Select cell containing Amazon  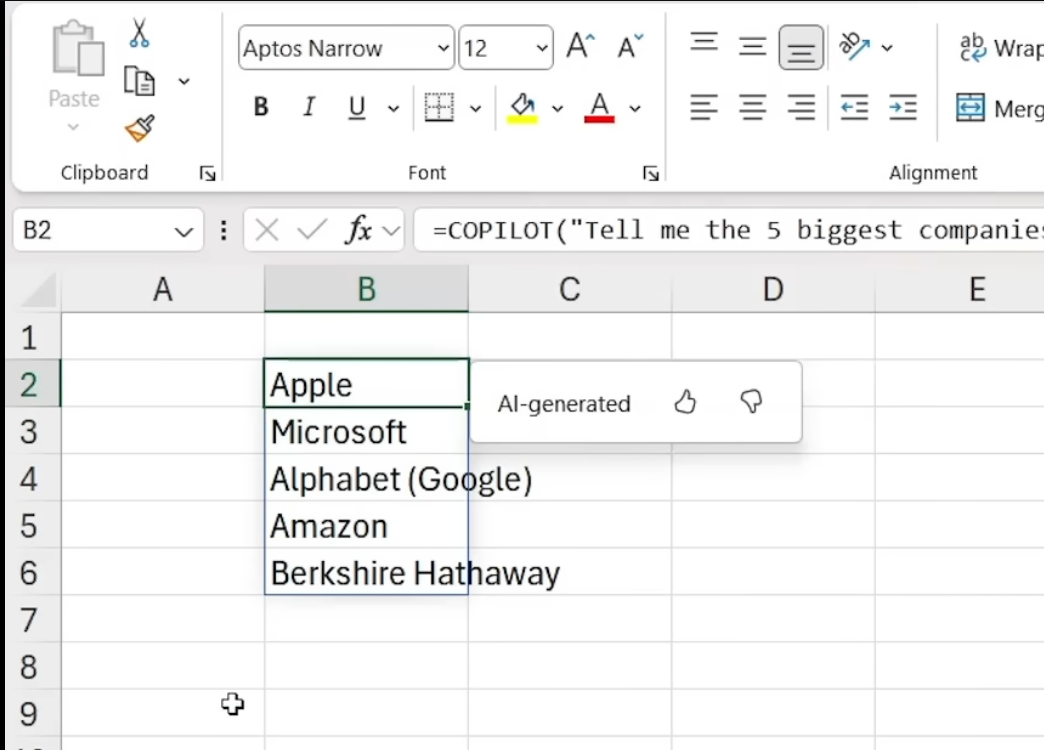click(x=366, y=525)
